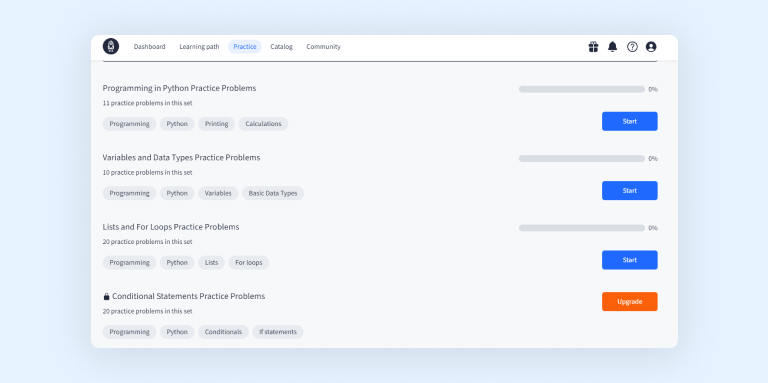
Task: Open Variables and Data Types Practice Problems title
Action: [x=181, y=158]
